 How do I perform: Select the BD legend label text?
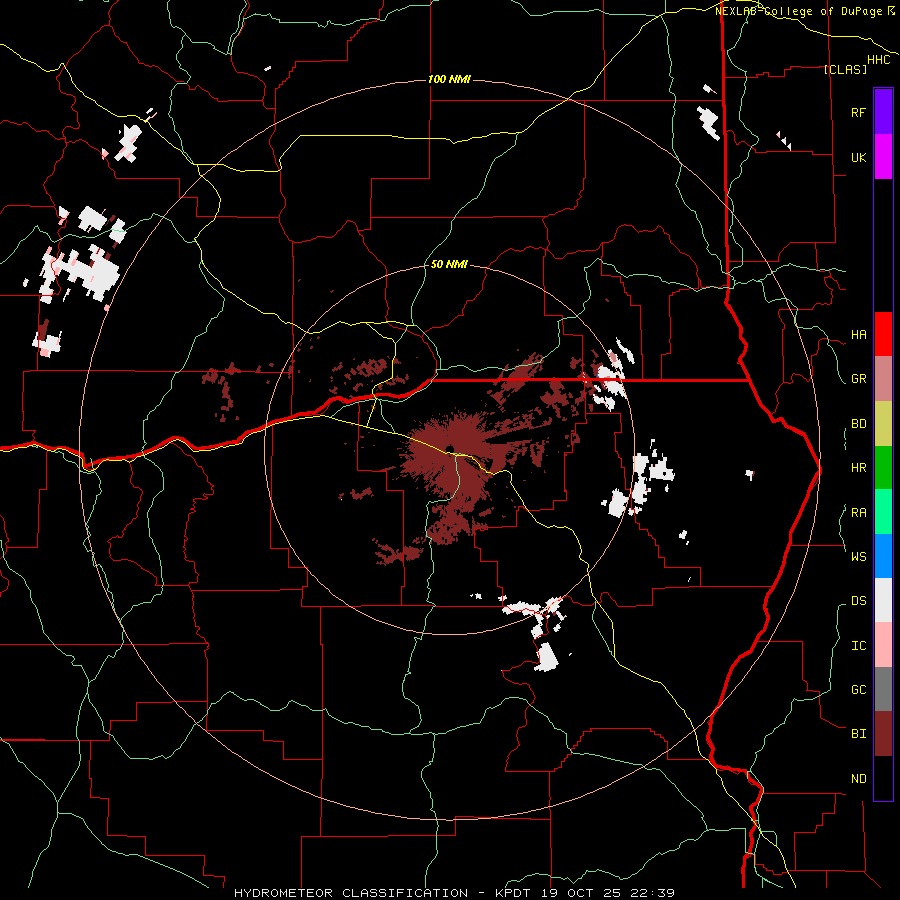click(x=858, y=424)
